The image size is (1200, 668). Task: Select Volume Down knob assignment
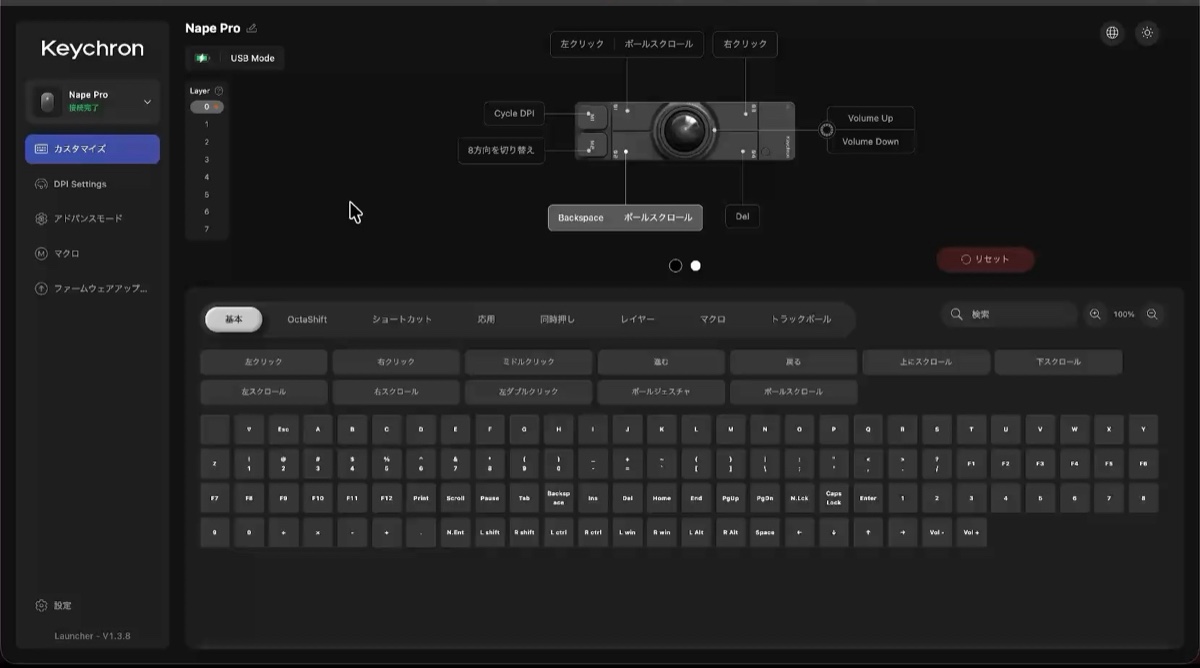(870, 142)
